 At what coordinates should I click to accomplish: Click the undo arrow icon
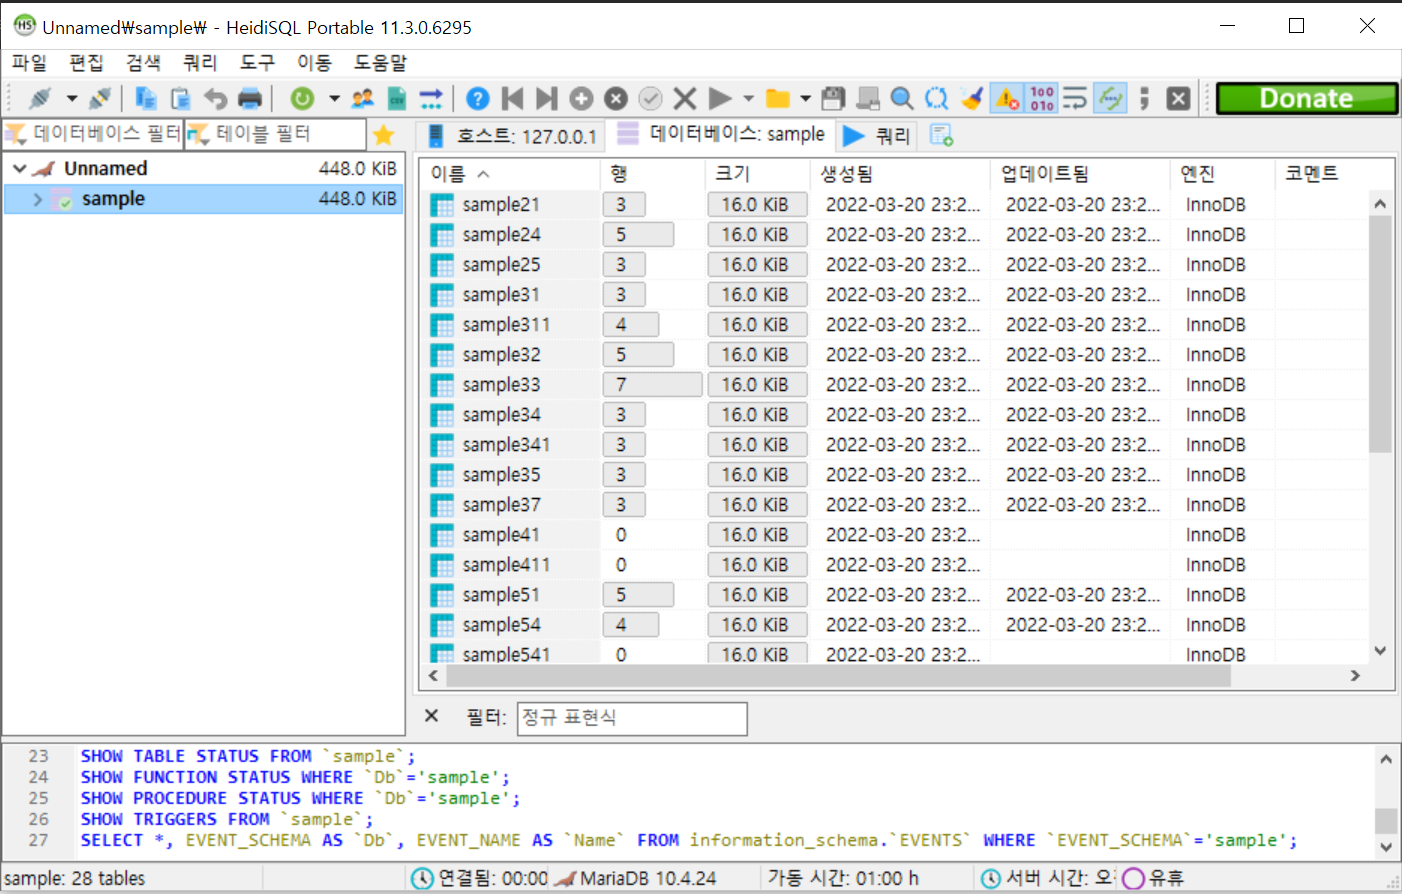(x=215, y=98)
